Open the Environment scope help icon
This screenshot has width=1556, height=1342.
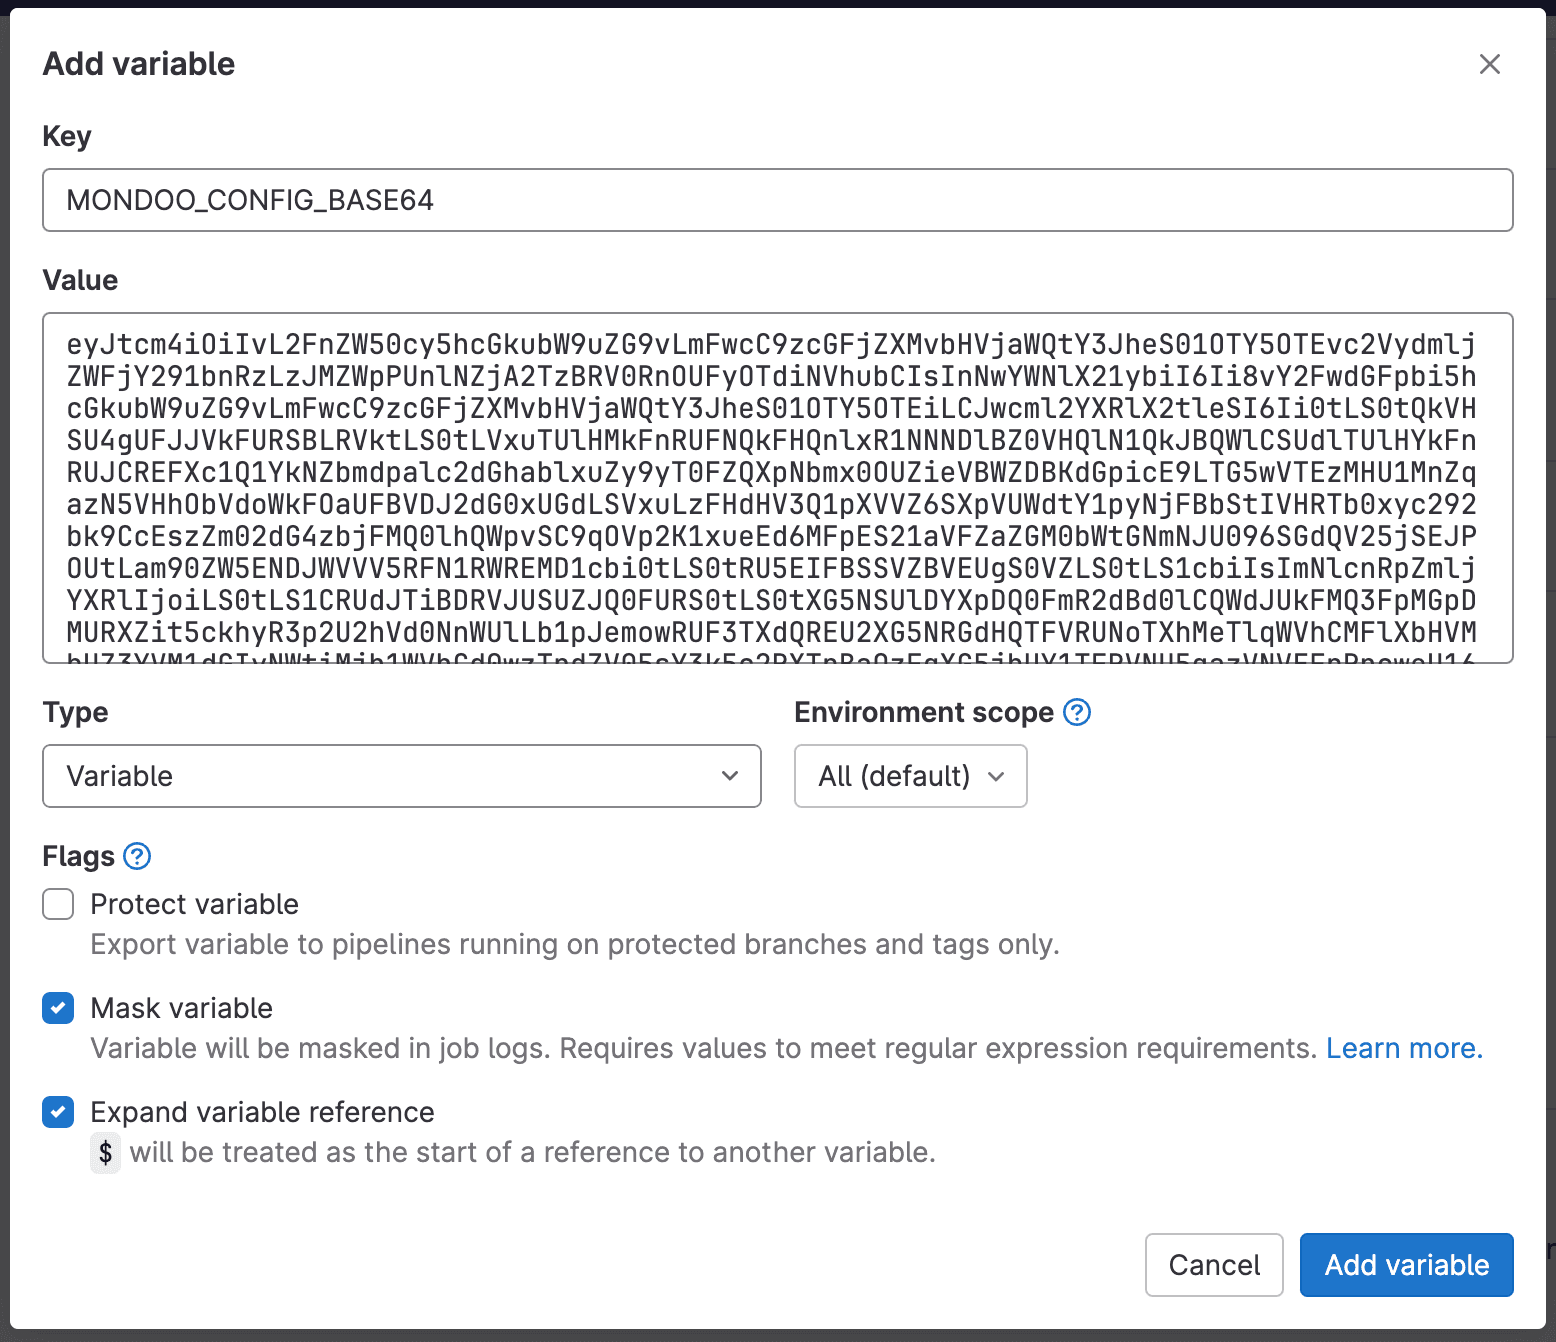coord(1077,713)
